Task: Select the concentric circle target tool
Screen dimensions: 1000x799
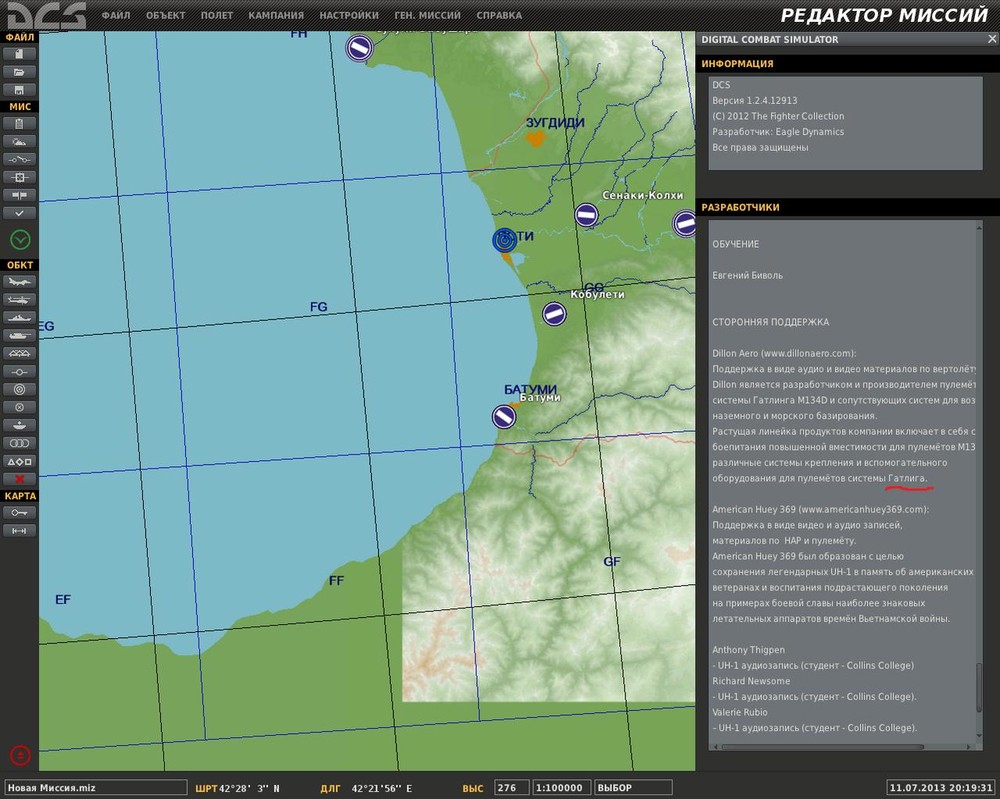Action: (x=19, y=389)
